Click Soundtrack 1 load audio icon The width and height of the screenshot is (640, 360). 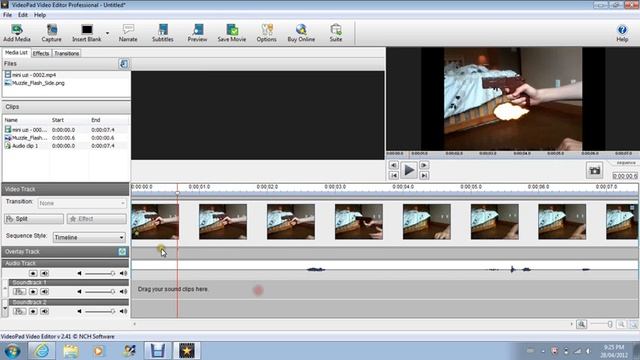pos(19,291)
